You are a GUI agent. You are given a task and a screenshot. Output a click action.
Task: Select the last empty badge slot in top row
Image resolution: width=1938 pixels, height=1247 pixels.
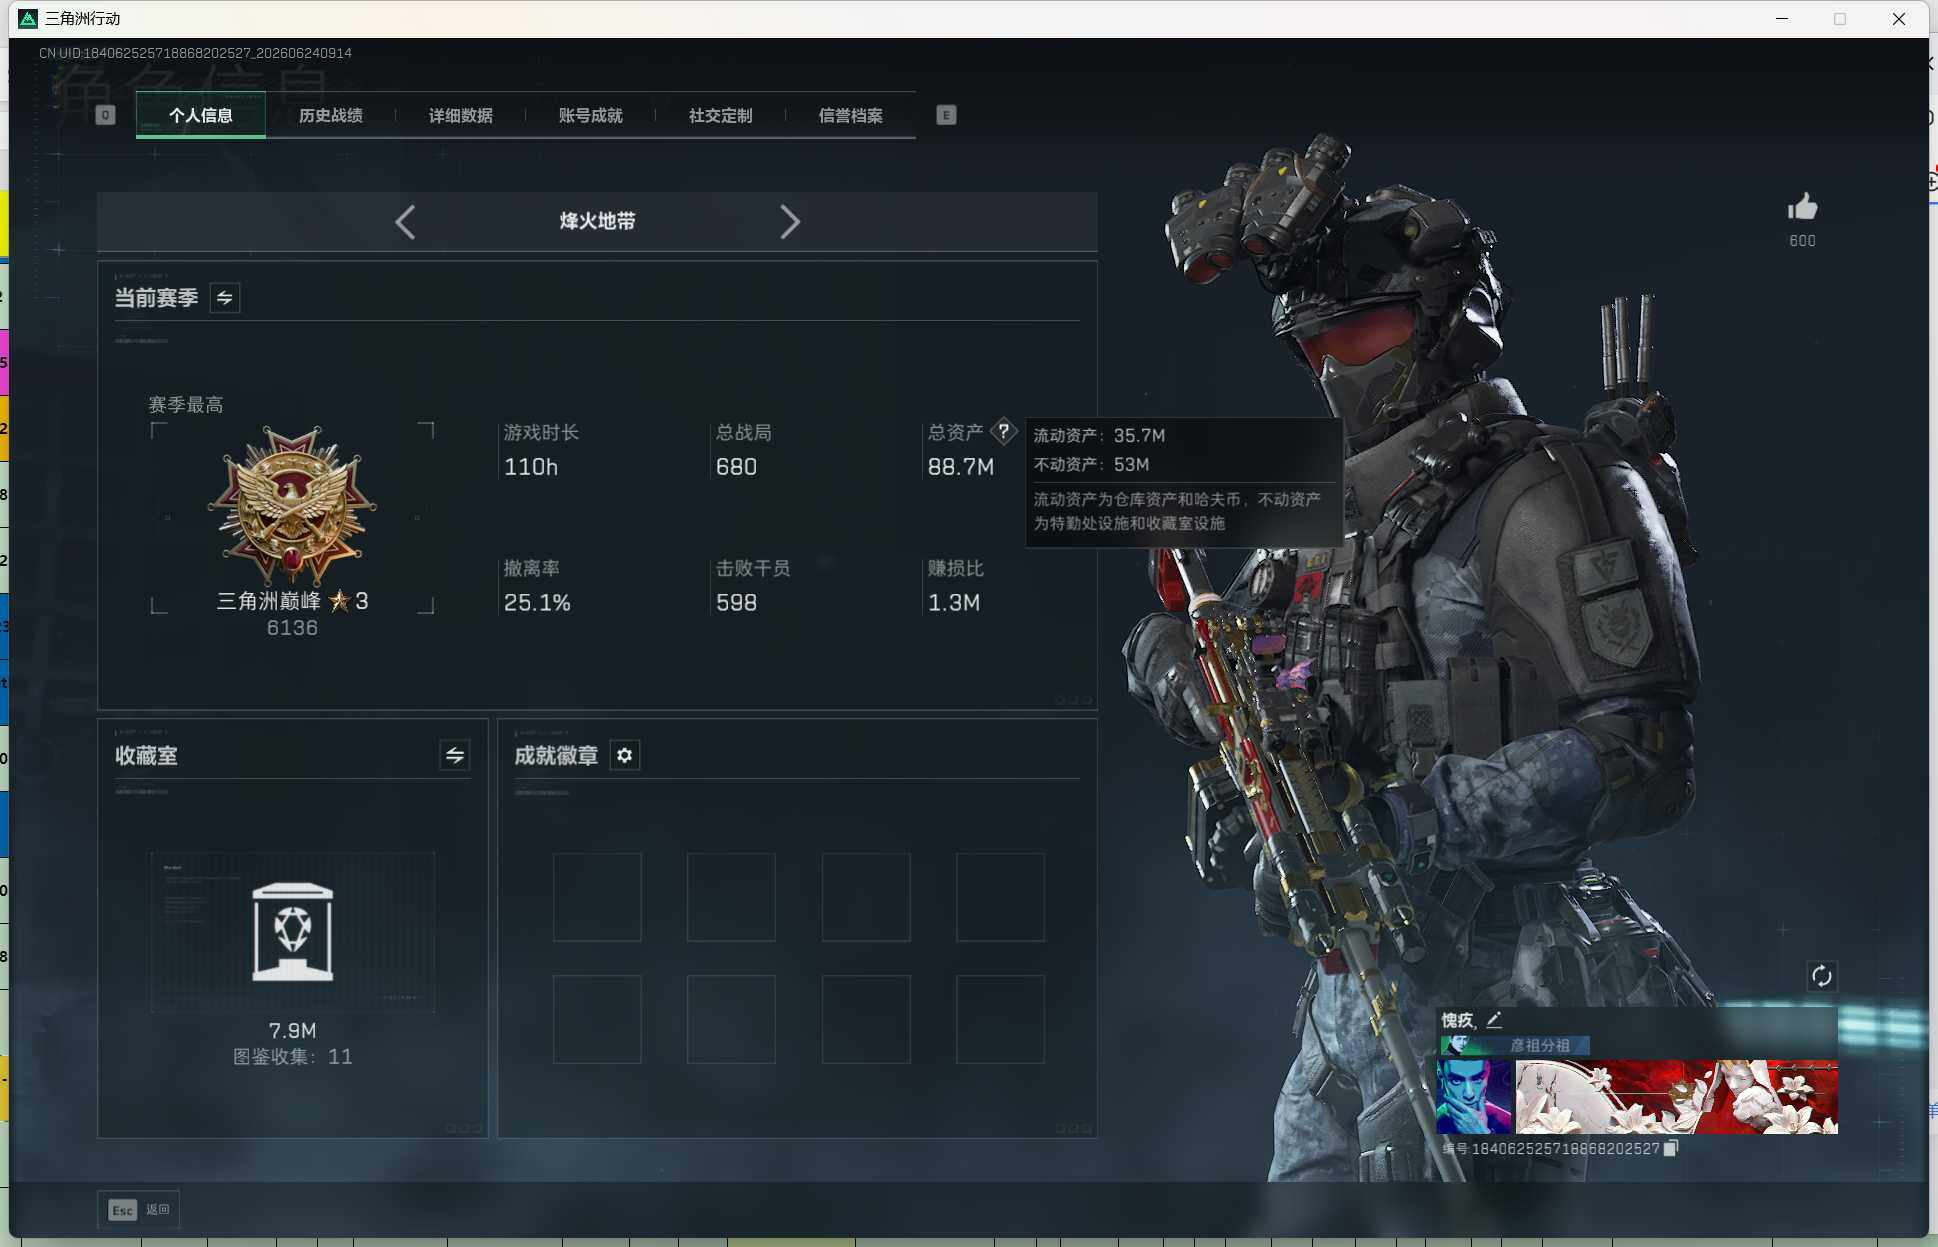click(x=1000, y=897)
